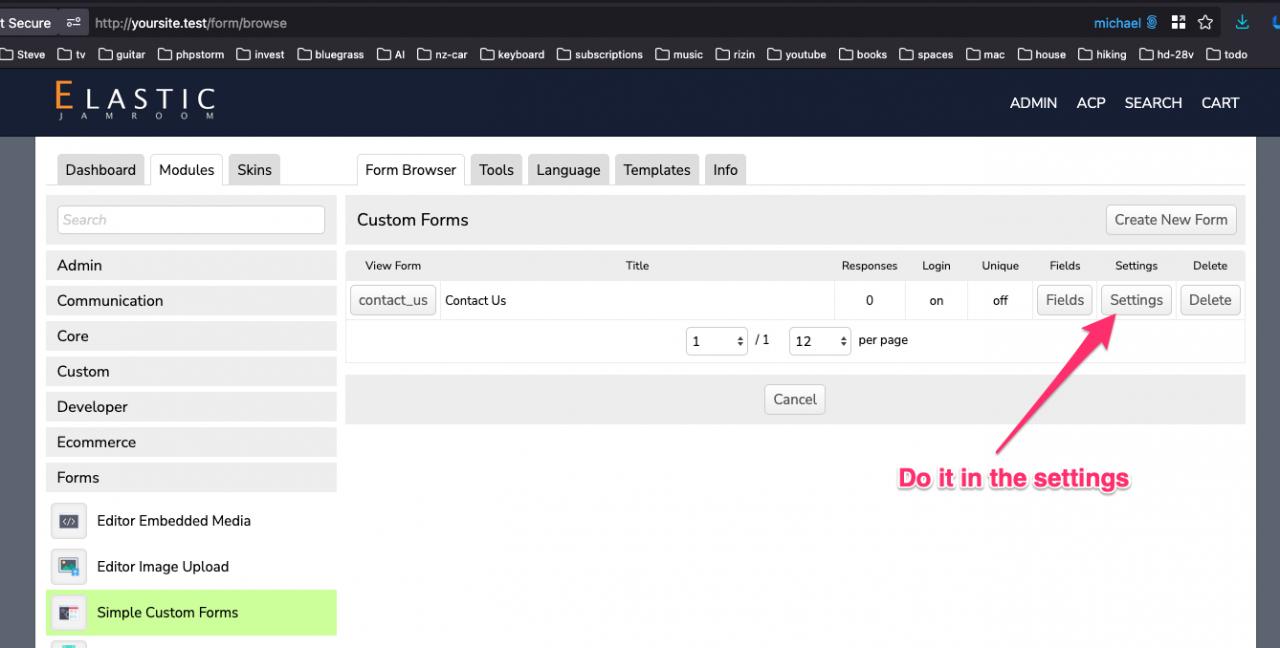Screen dimensions: 1280x648
Task: Expand the Communication module category
Action: pos(191,301)
